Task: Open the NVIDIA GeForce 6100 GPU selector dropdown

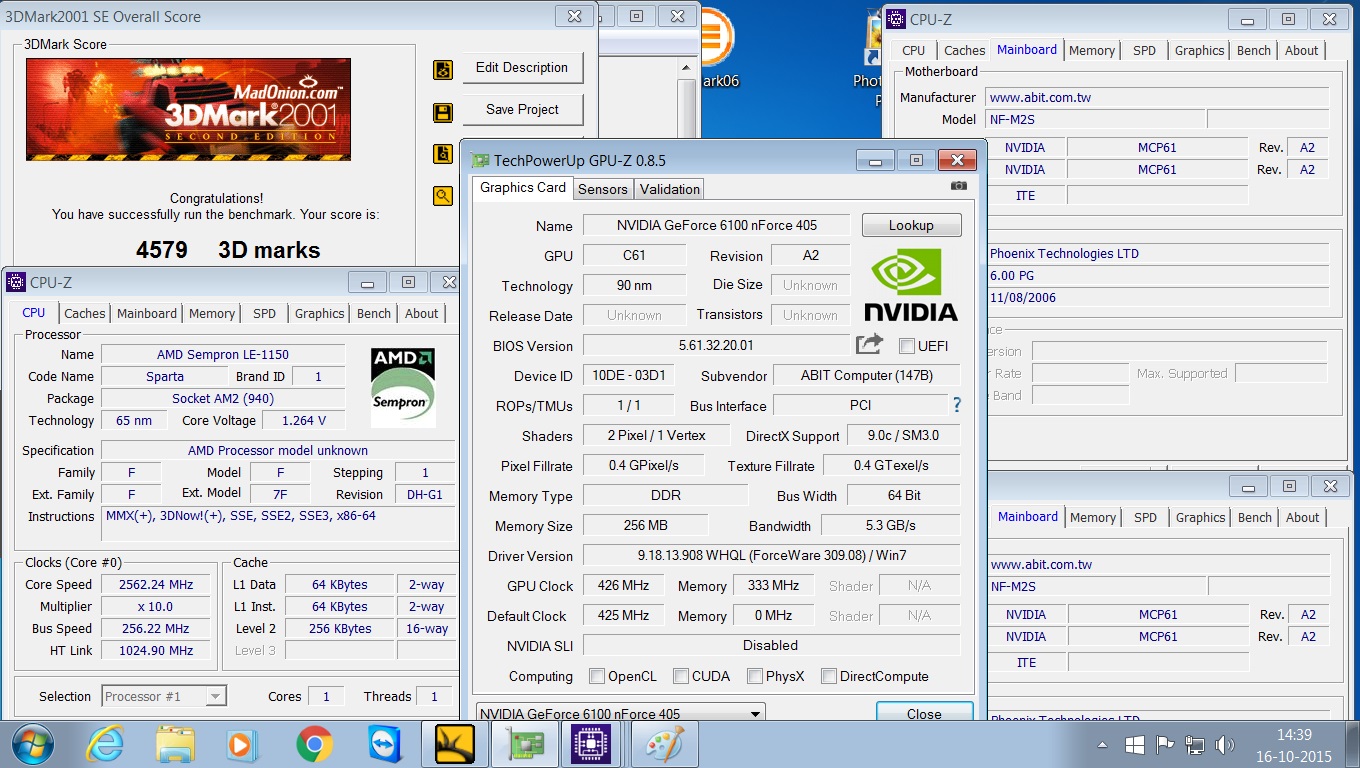Action: point(620,713)
